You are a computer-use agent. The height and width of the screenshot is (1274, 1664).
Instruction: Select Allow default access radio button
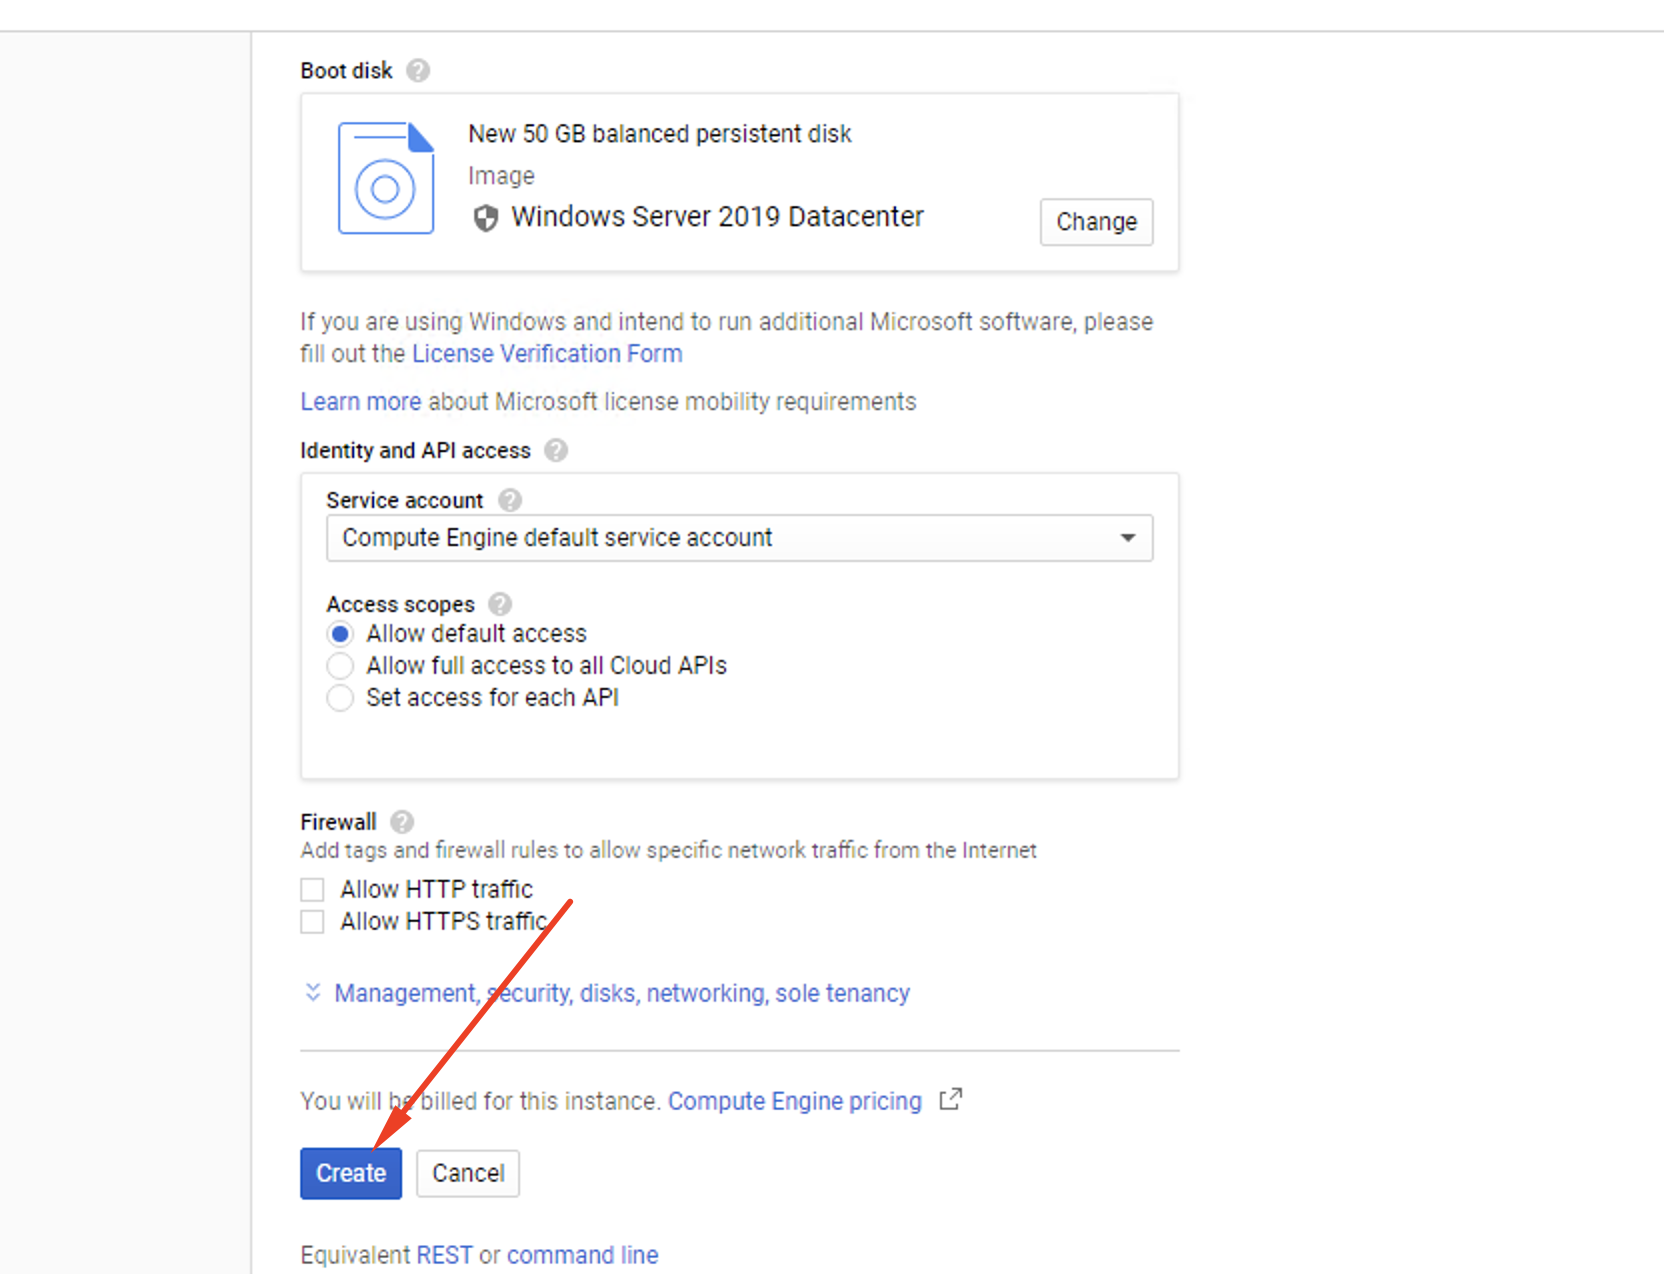tap(340, 634)
